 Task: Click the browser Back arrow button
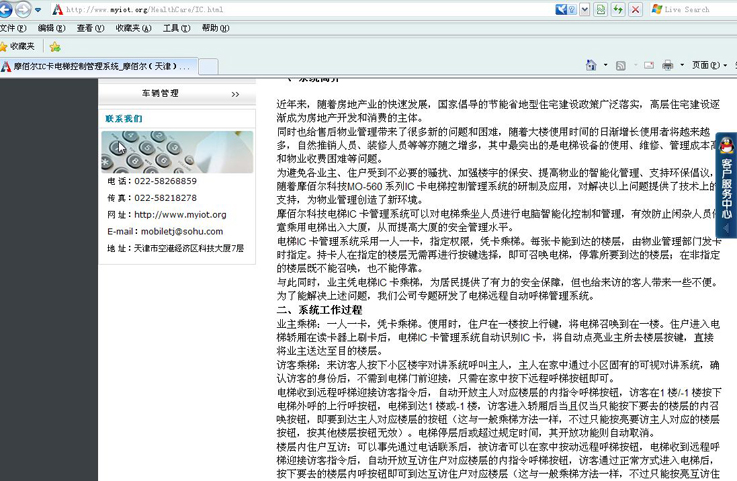(5, 9)
